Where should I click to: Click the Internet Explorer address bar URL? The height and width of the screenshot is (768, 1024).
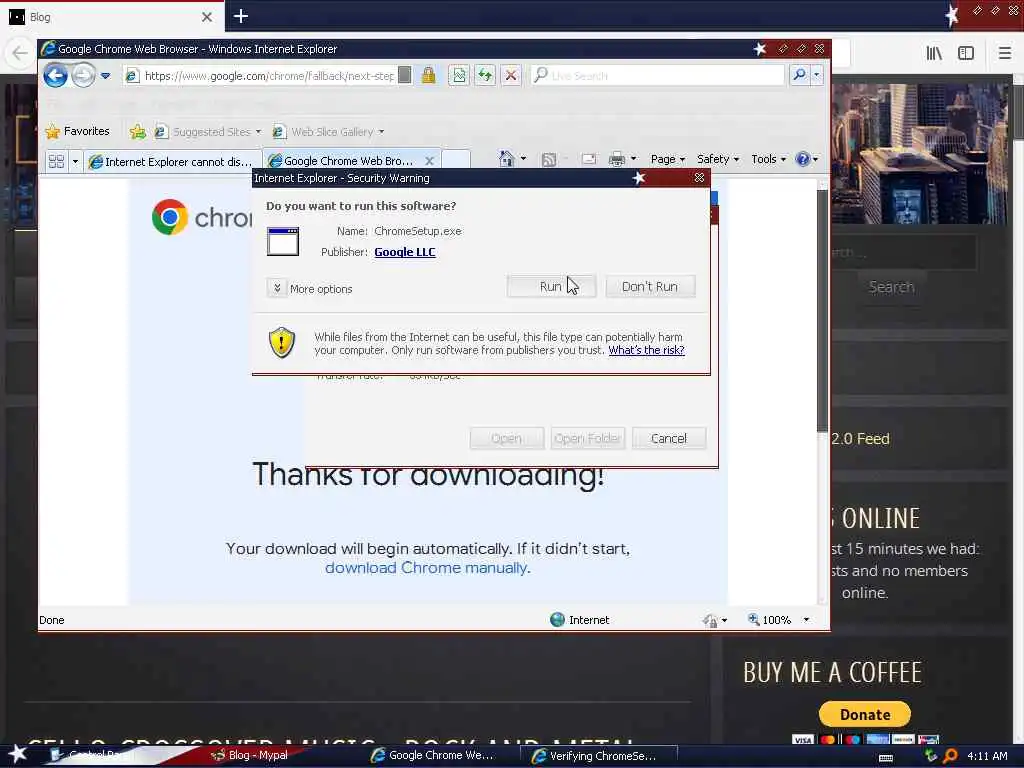pyautogui.click(x=269, y=76)
